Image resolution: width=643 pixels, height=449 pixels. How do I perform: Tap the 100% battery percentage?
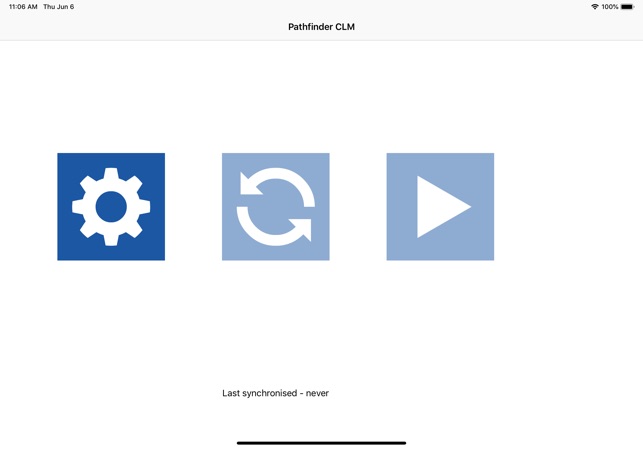point(610,7)
